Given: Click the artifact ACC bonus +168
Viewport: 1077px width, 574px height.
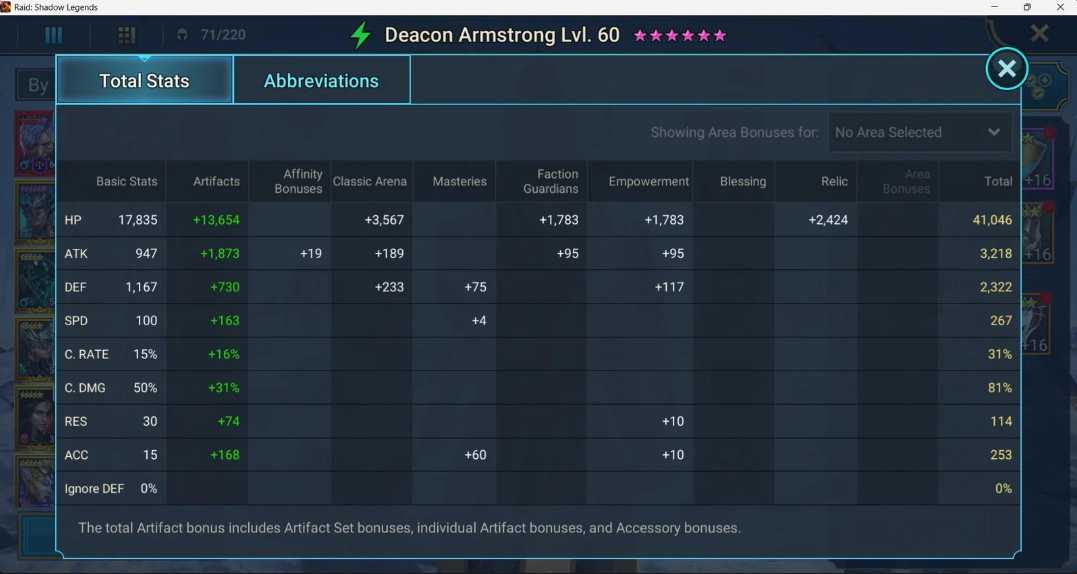Looking at the screenshot, I should (x=225, y=455).
